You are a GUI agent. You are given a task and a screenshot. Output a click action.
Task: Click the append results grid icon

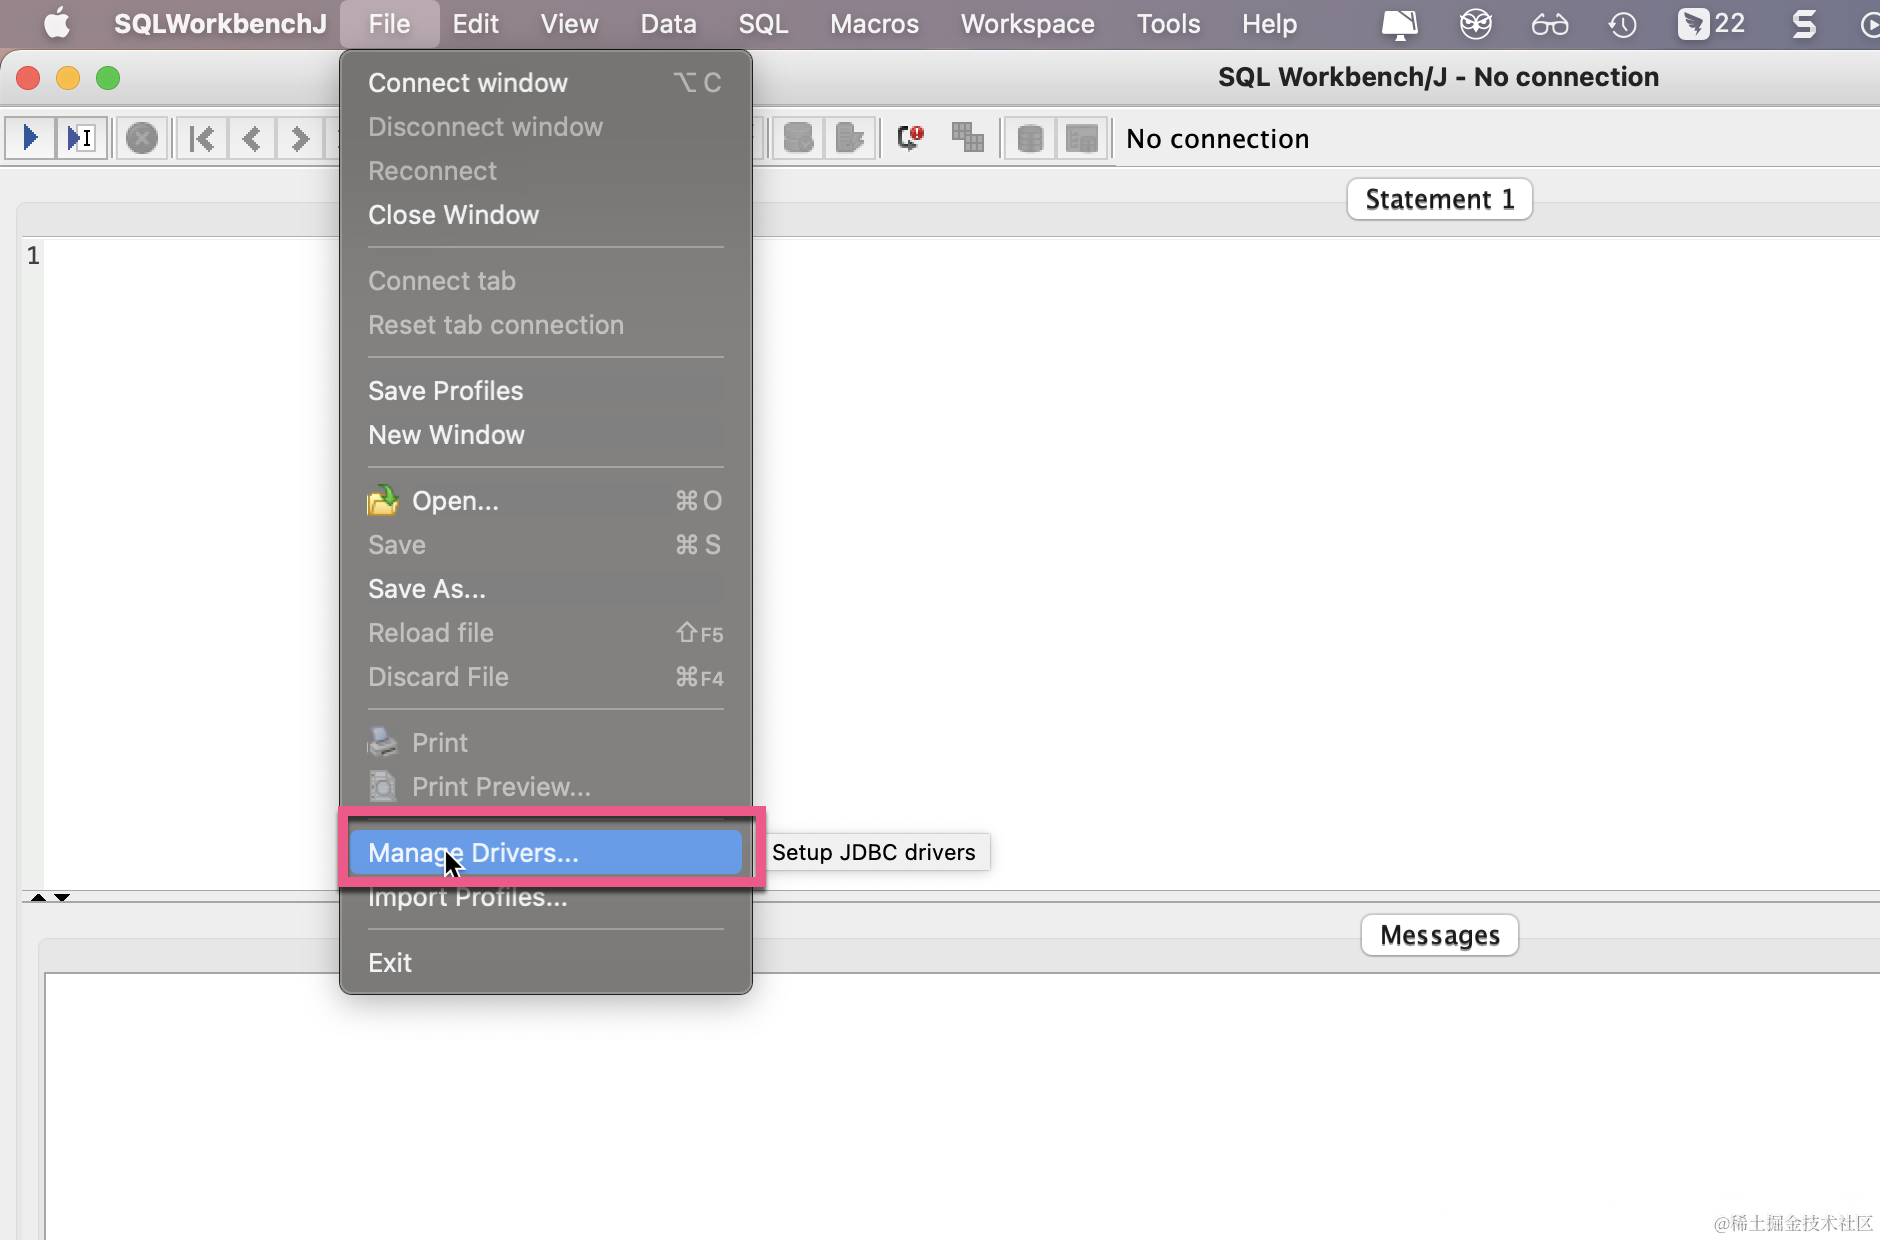968,138
